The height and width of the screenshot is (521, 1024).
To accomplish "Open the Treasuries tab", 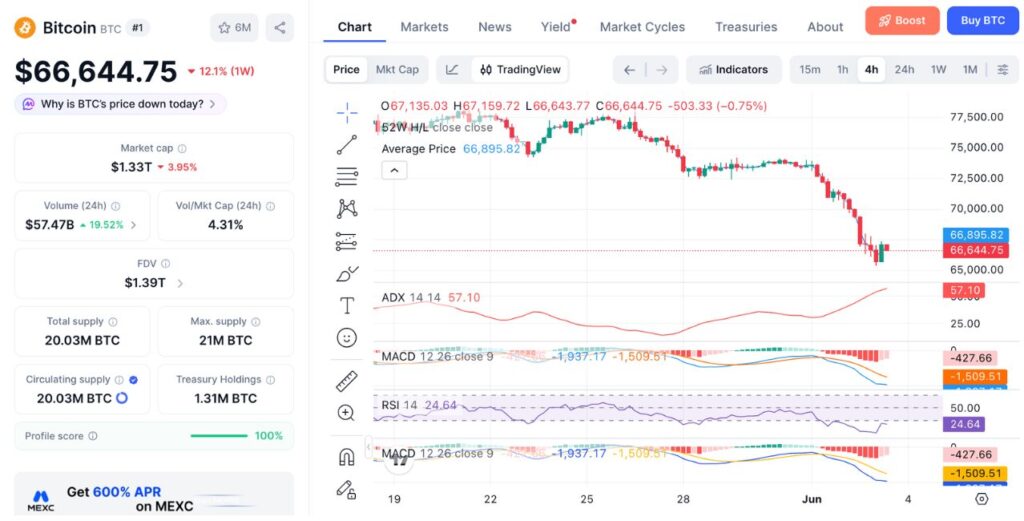I will [746, 27].
